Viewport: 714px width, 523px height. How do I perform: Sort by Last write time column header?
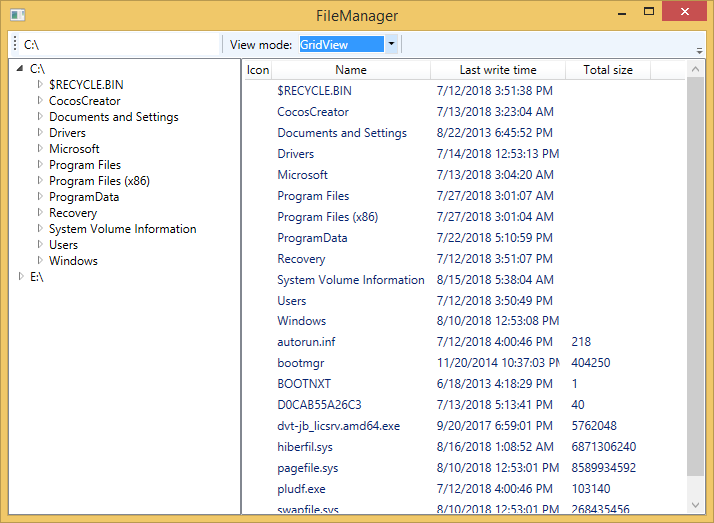pyautogui.click(x=498, y=70)
